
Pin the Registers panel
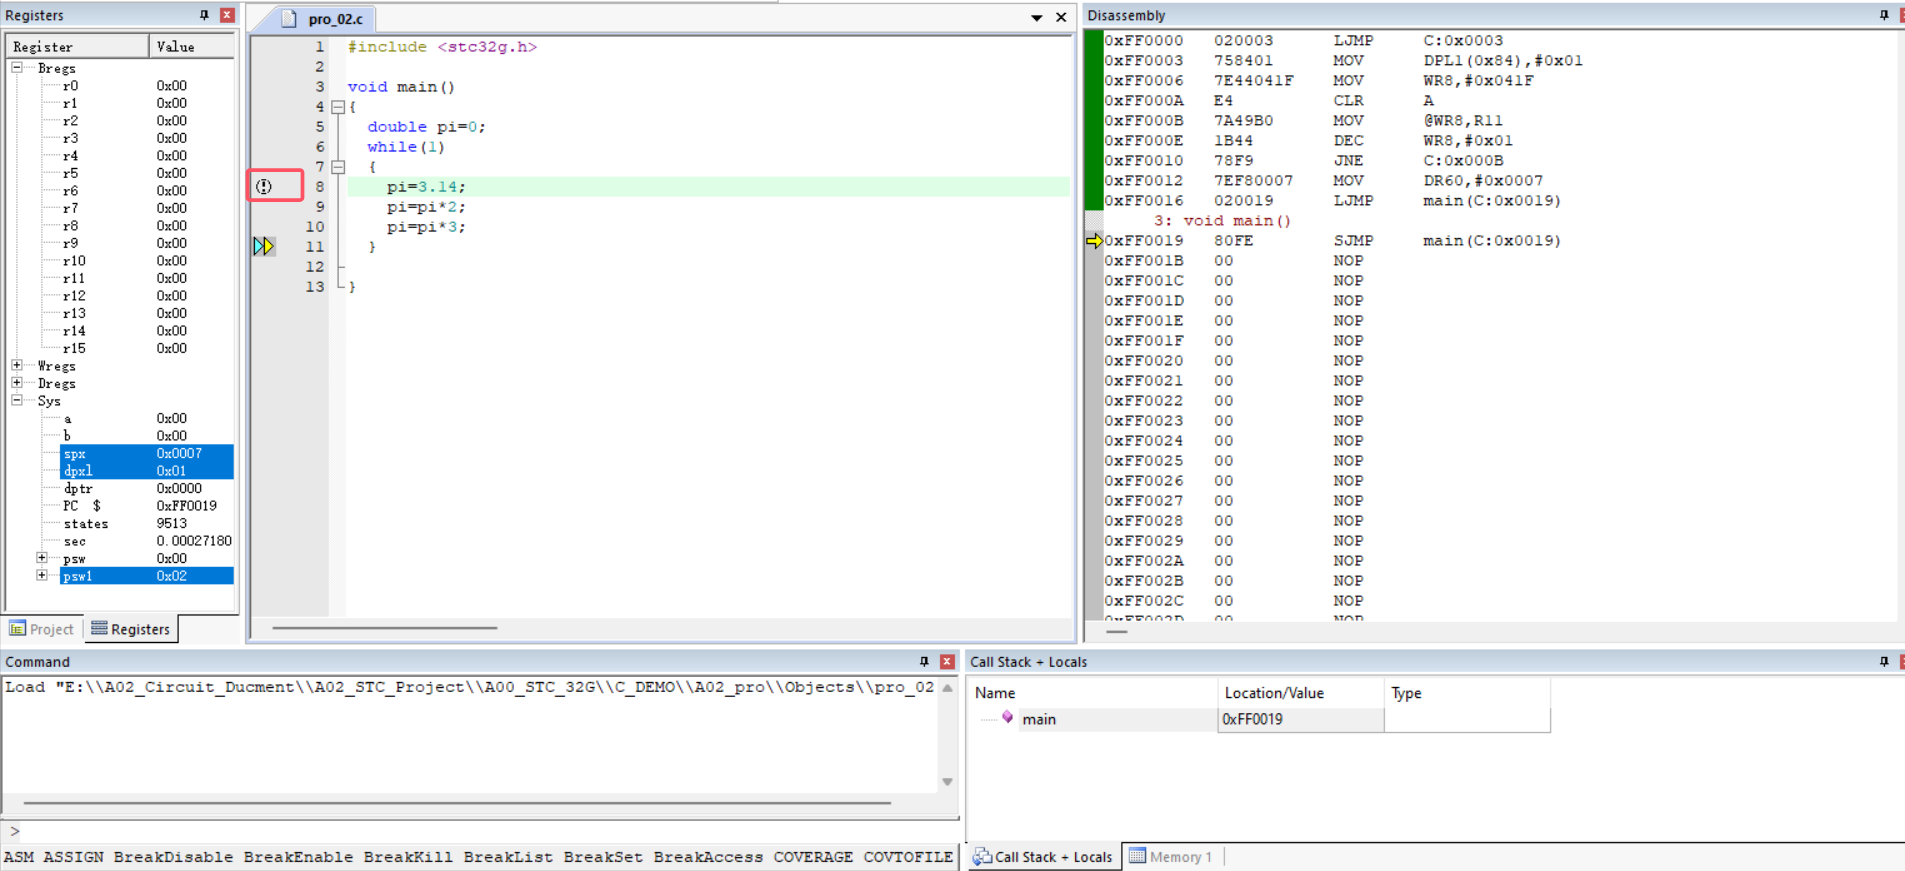[x=204, y=15]
